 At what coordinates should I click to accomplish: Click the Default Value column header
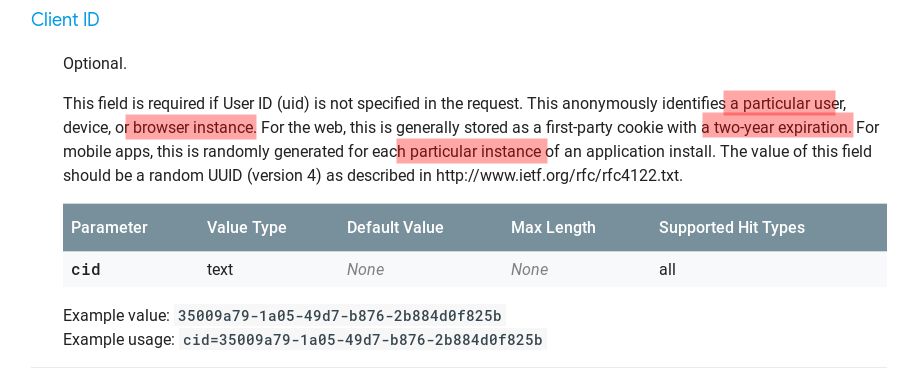pyautogui.click(x=395, y=228)
